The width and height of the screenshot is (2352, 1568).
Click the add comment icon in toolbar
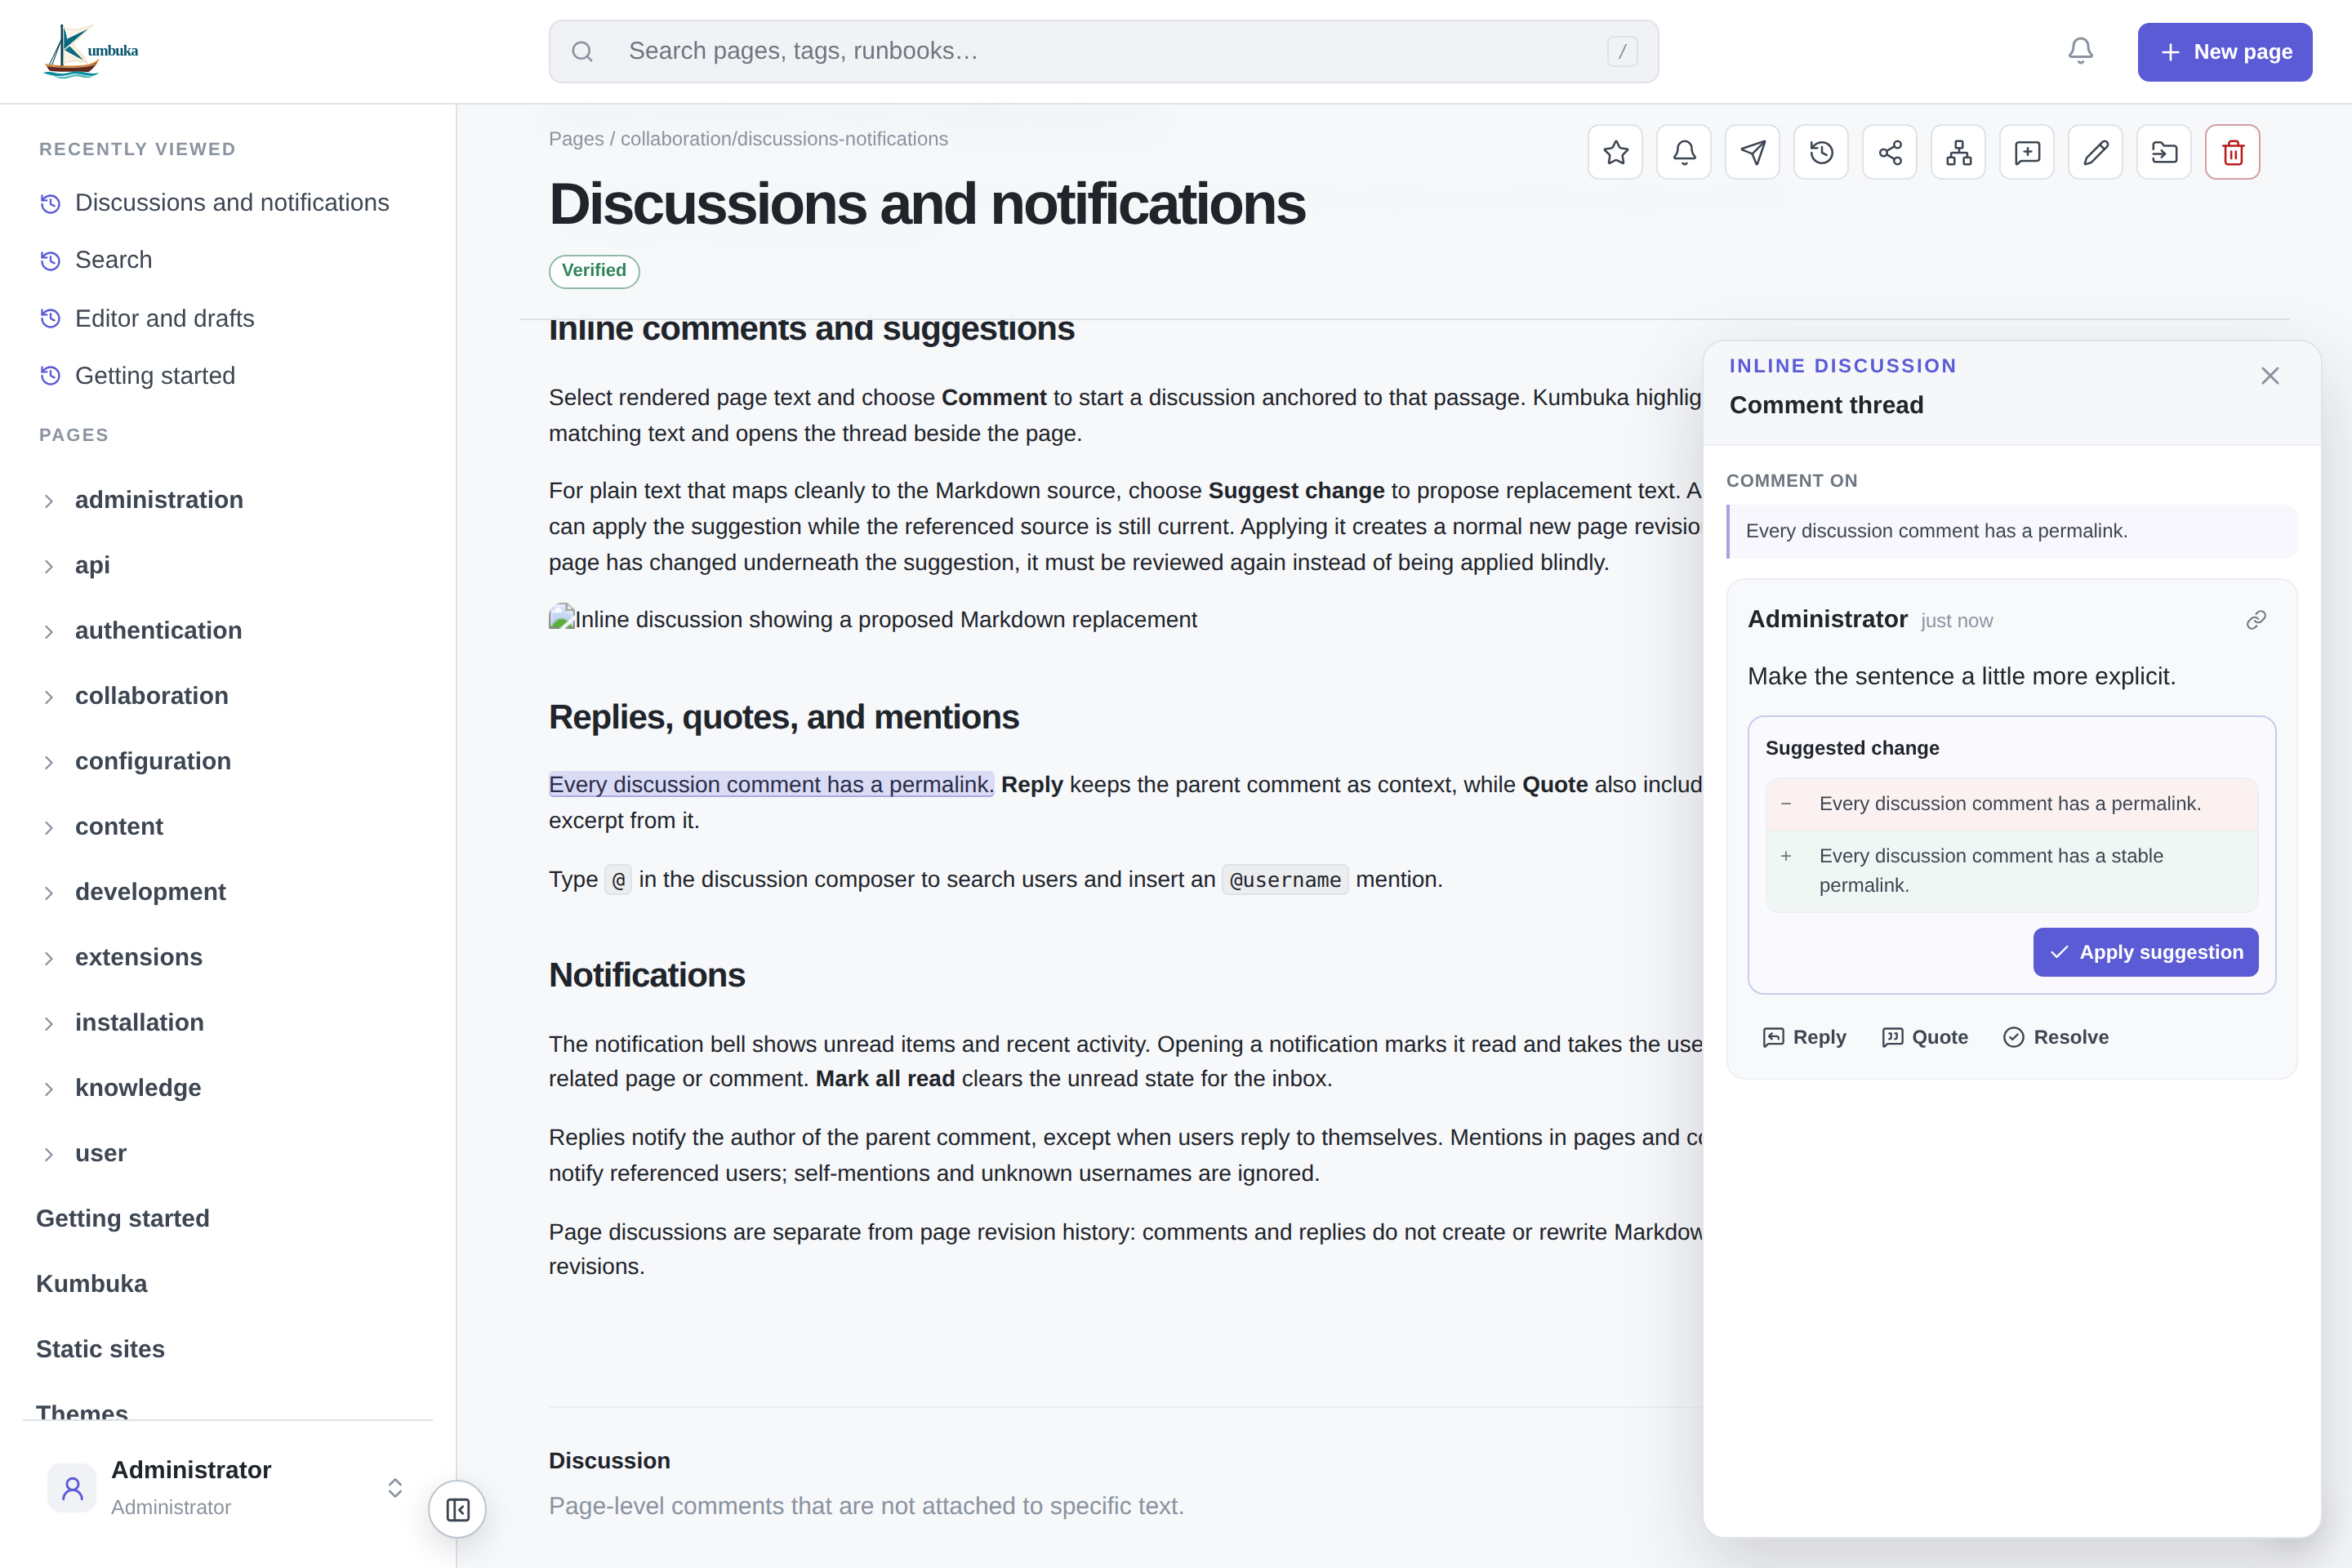[2027, 152]
